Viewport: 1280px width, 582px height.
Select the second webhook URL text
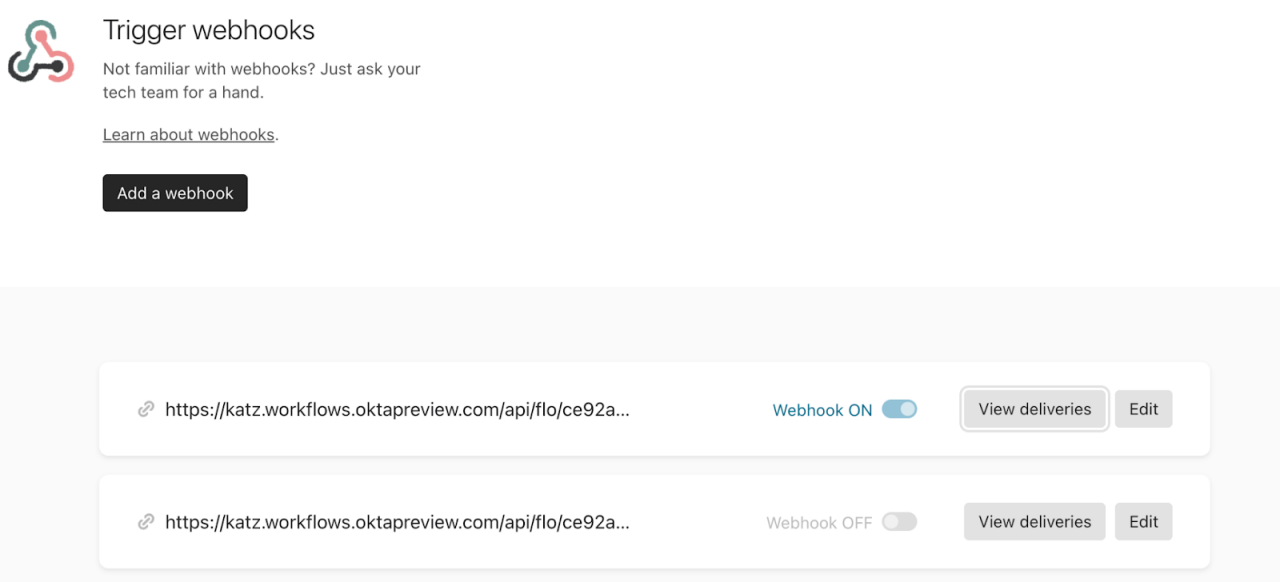click(398, 521)
